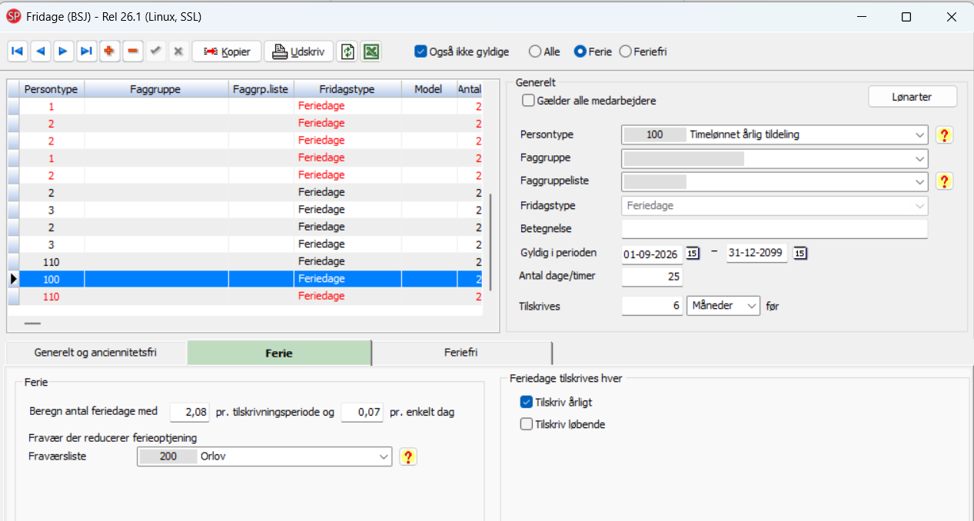The image size is (974, 521).
Task: Switch to the Feriefri tab
Action: [461, 353]
